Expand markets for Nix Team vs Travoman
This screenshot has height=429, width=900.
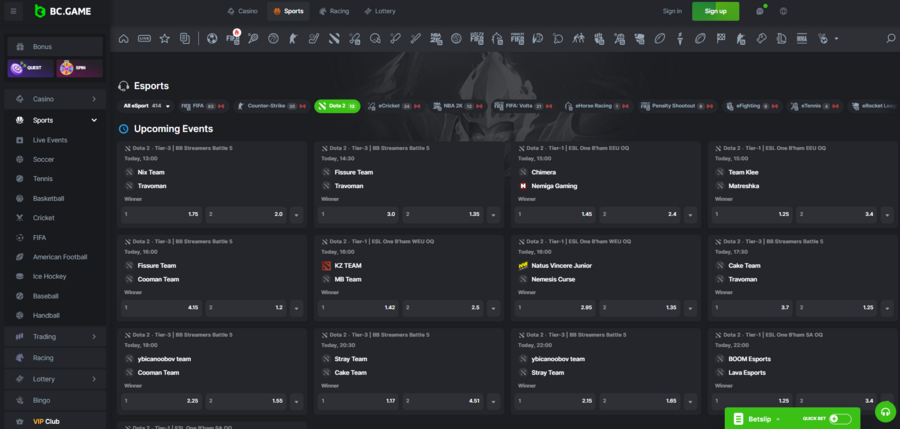click(296, 214)
